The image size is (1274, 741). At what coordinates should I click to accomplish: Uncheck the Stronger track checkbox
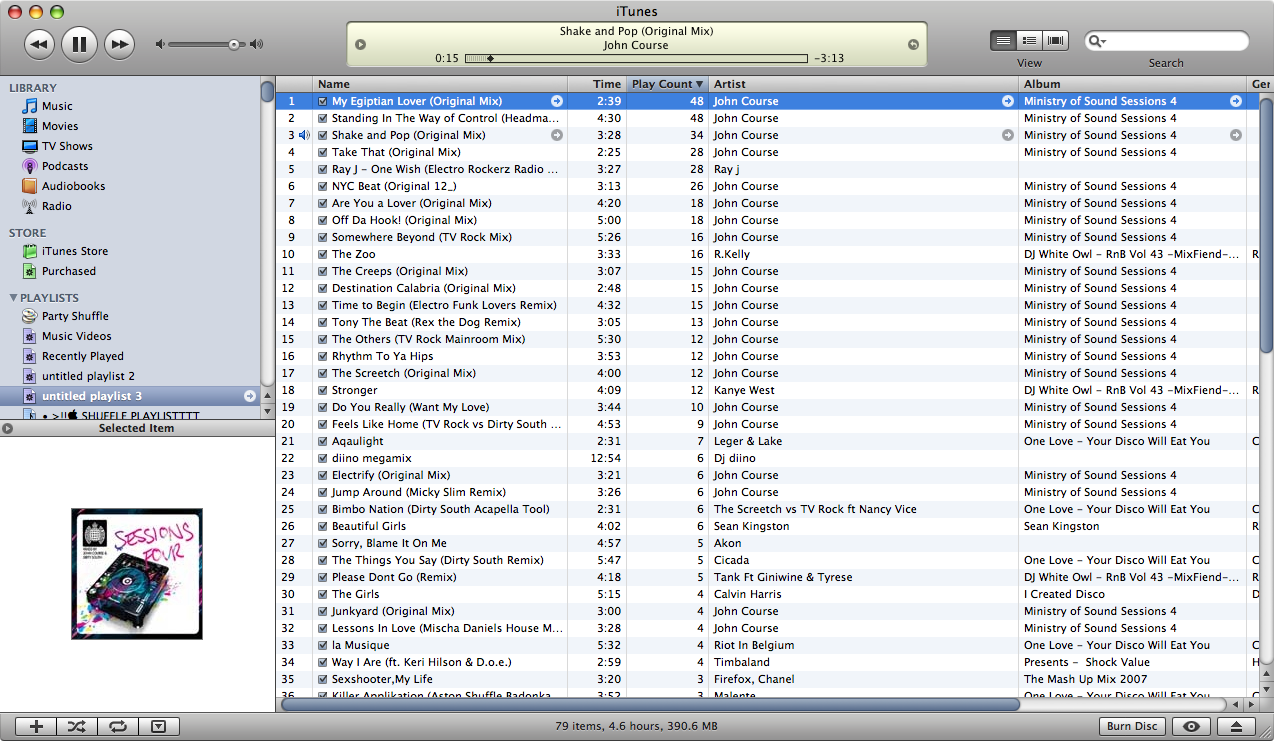pos(323,390)
